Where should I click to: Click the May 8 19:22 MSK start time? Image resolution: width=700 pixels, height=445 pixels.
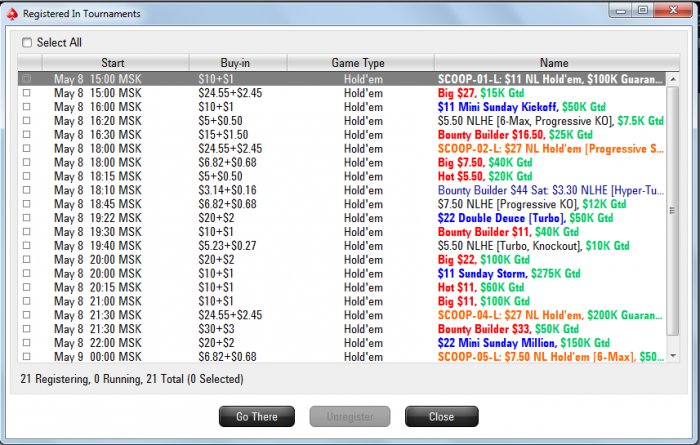[x=98, y=218]
